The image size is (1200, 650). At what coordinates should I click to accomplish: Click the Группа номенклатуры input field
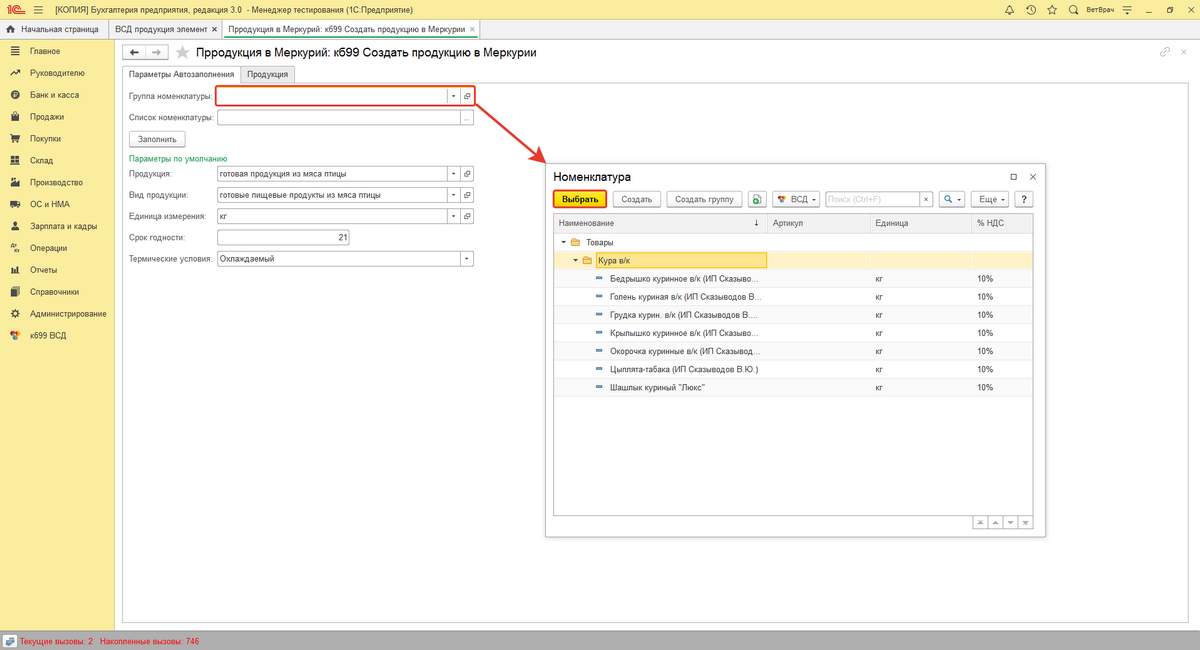click(x=332, y=96)
